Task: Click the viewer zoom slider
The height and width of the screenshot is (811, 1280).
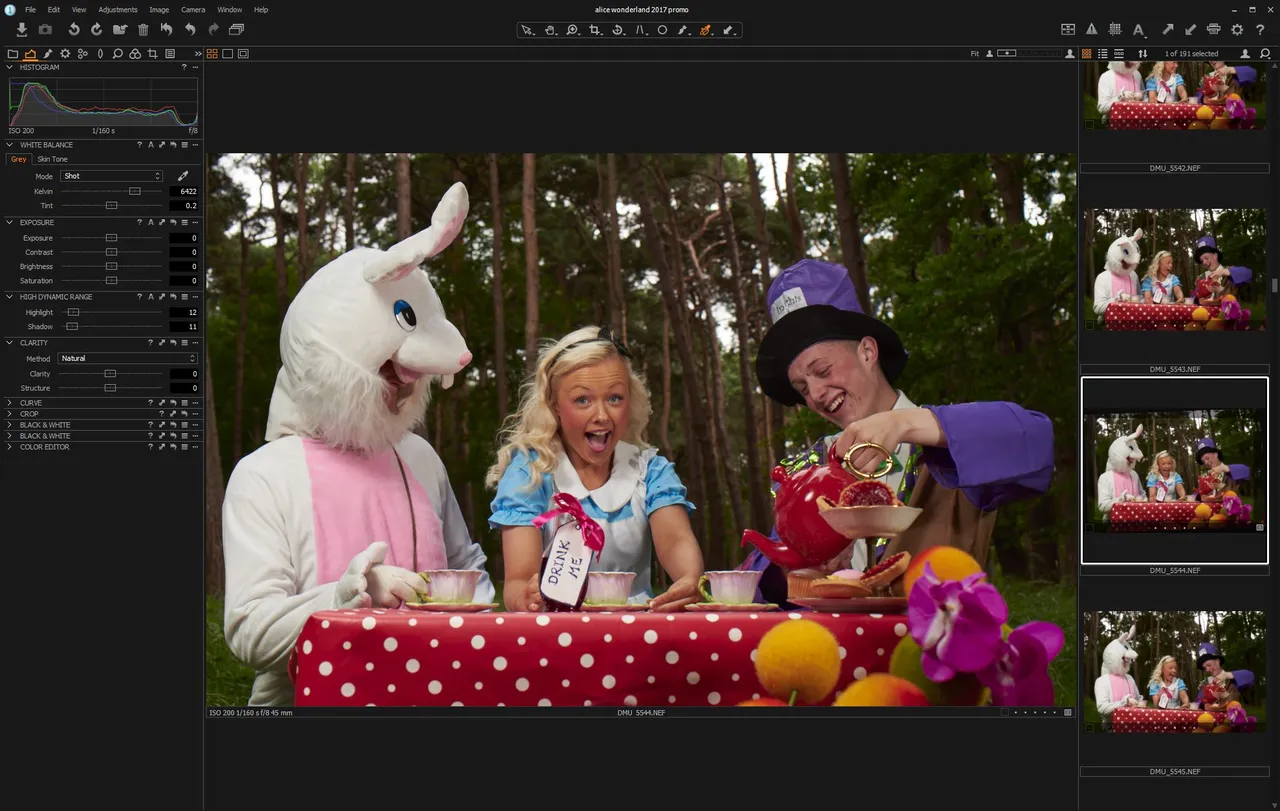Action: pos(1027,53)
